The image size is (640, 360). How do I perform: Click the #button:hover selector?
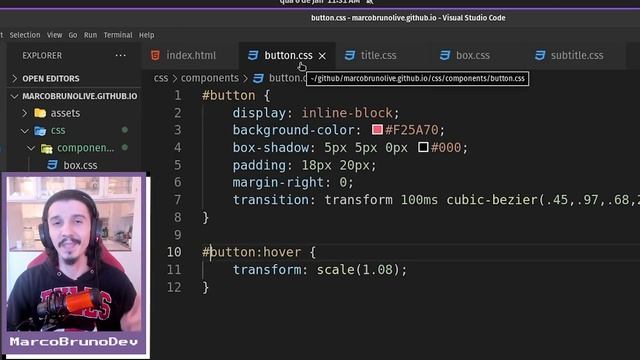coord(251,252)
